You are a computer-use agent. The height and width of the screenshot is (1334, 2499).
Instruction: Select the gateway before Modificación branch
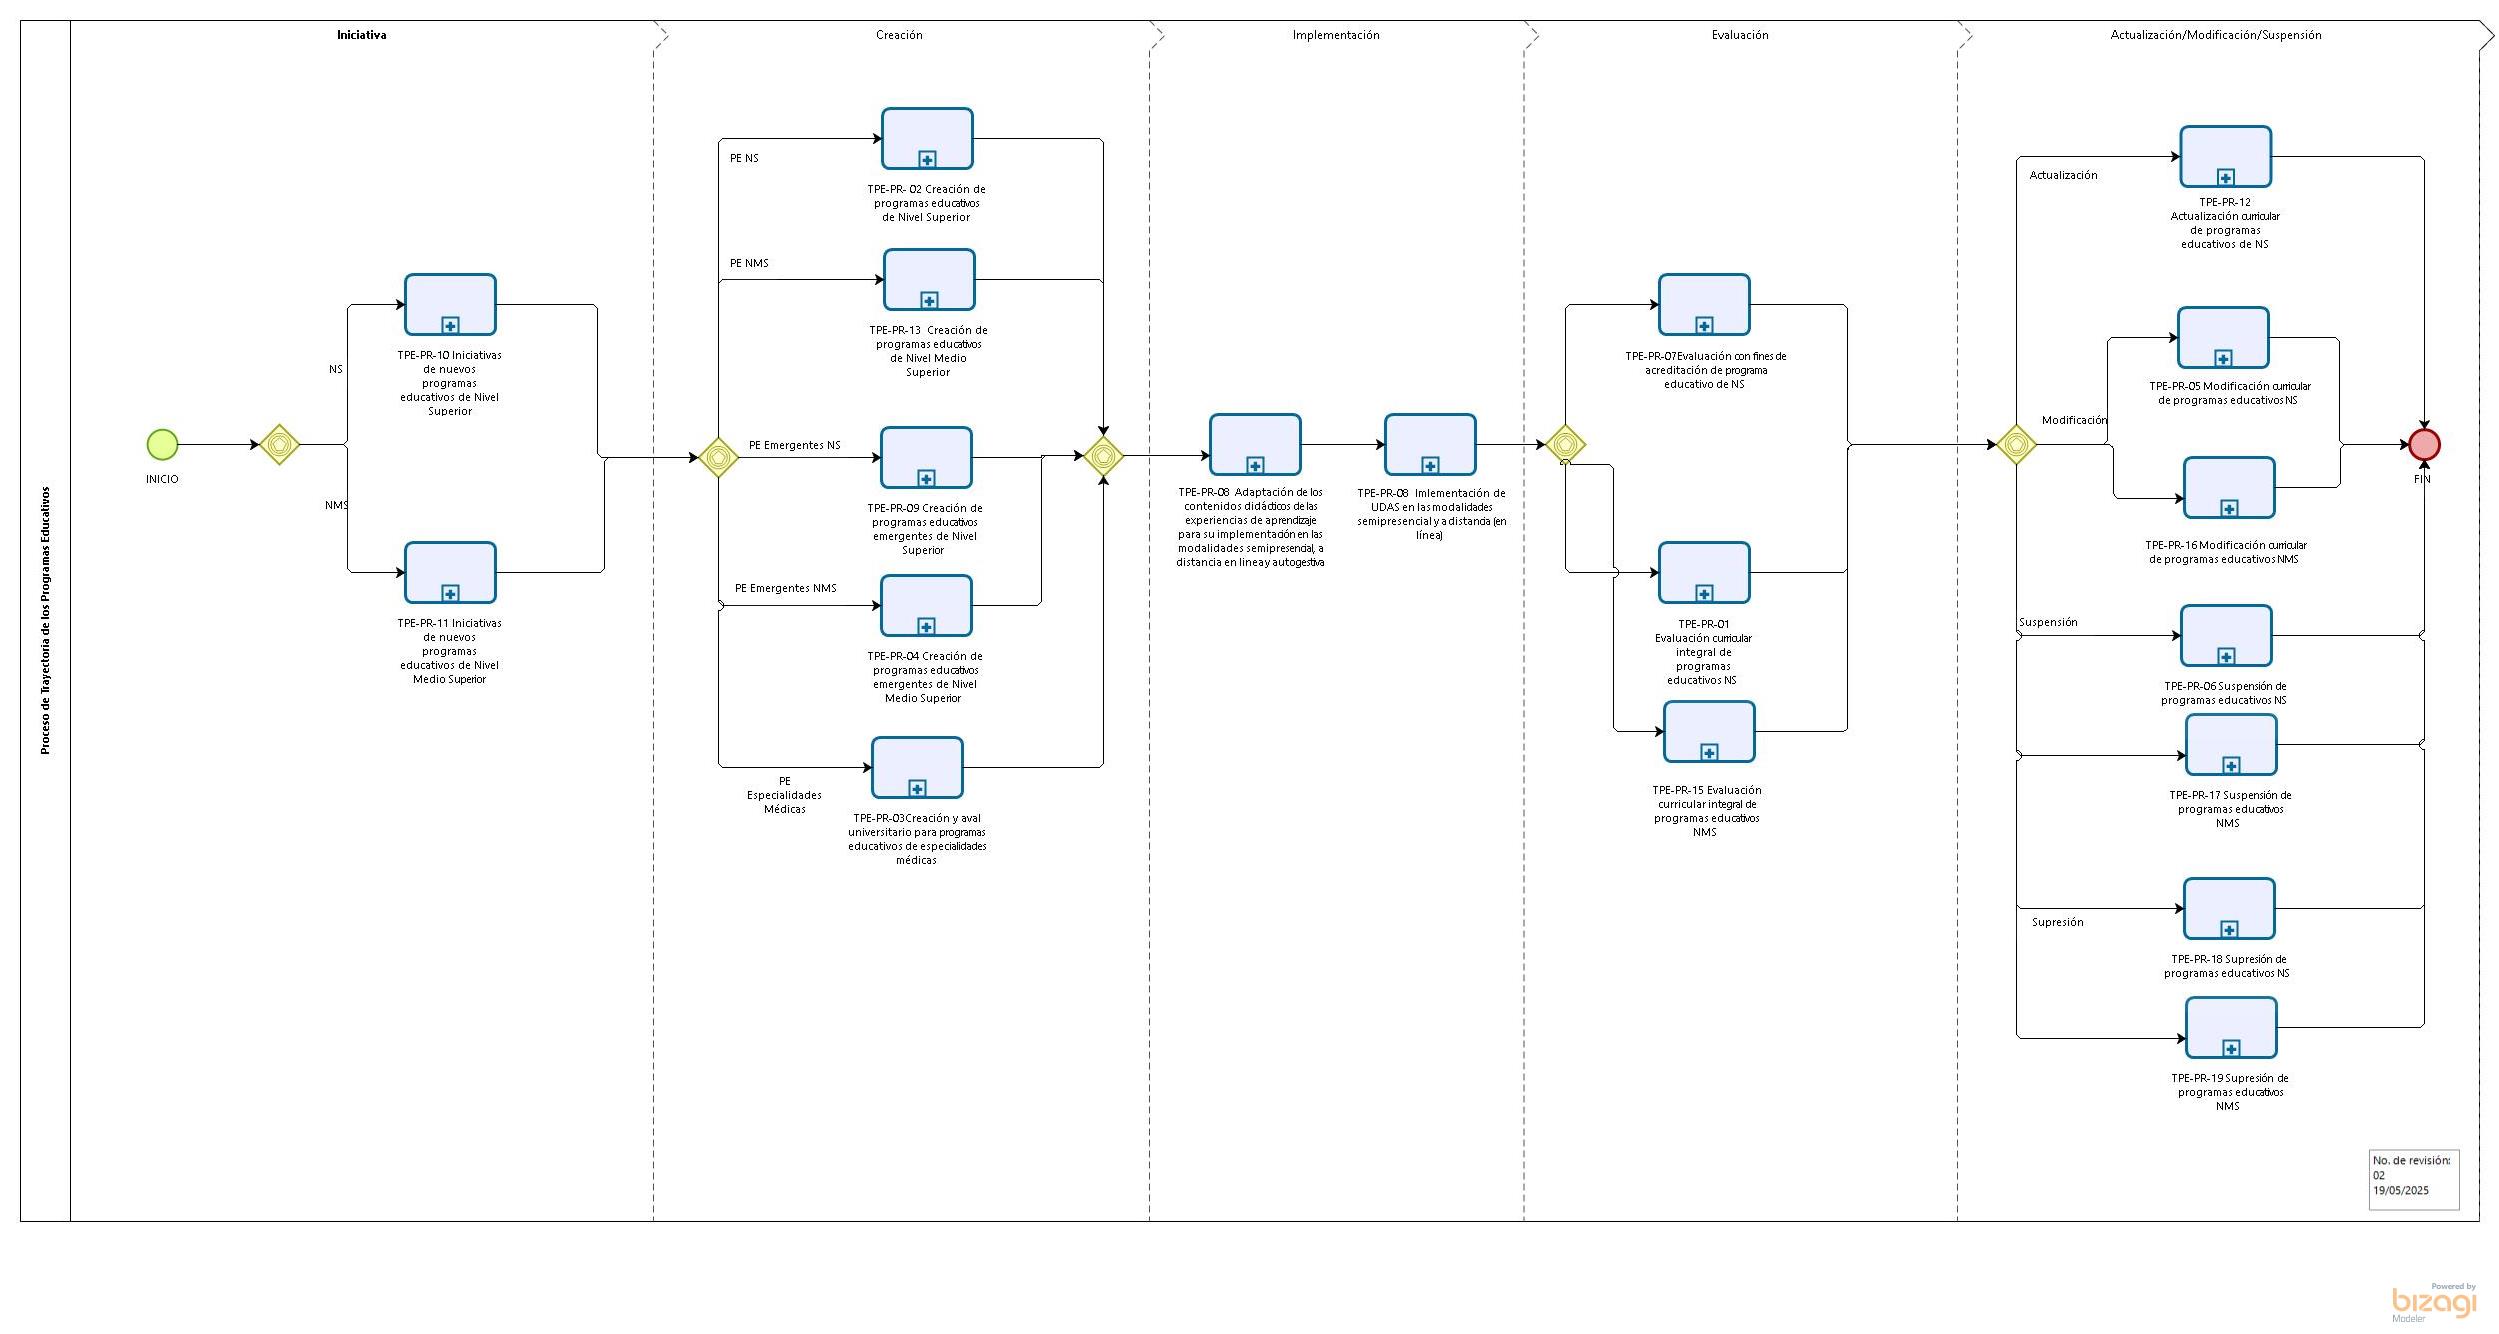pyautogui.click(x=2016, y=444)
